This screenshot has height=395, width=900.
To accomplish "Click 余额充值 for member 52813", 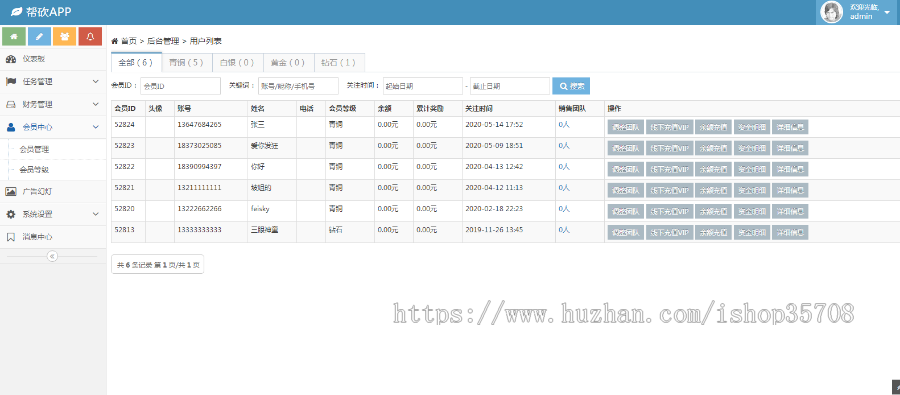I will click(713, 233).
